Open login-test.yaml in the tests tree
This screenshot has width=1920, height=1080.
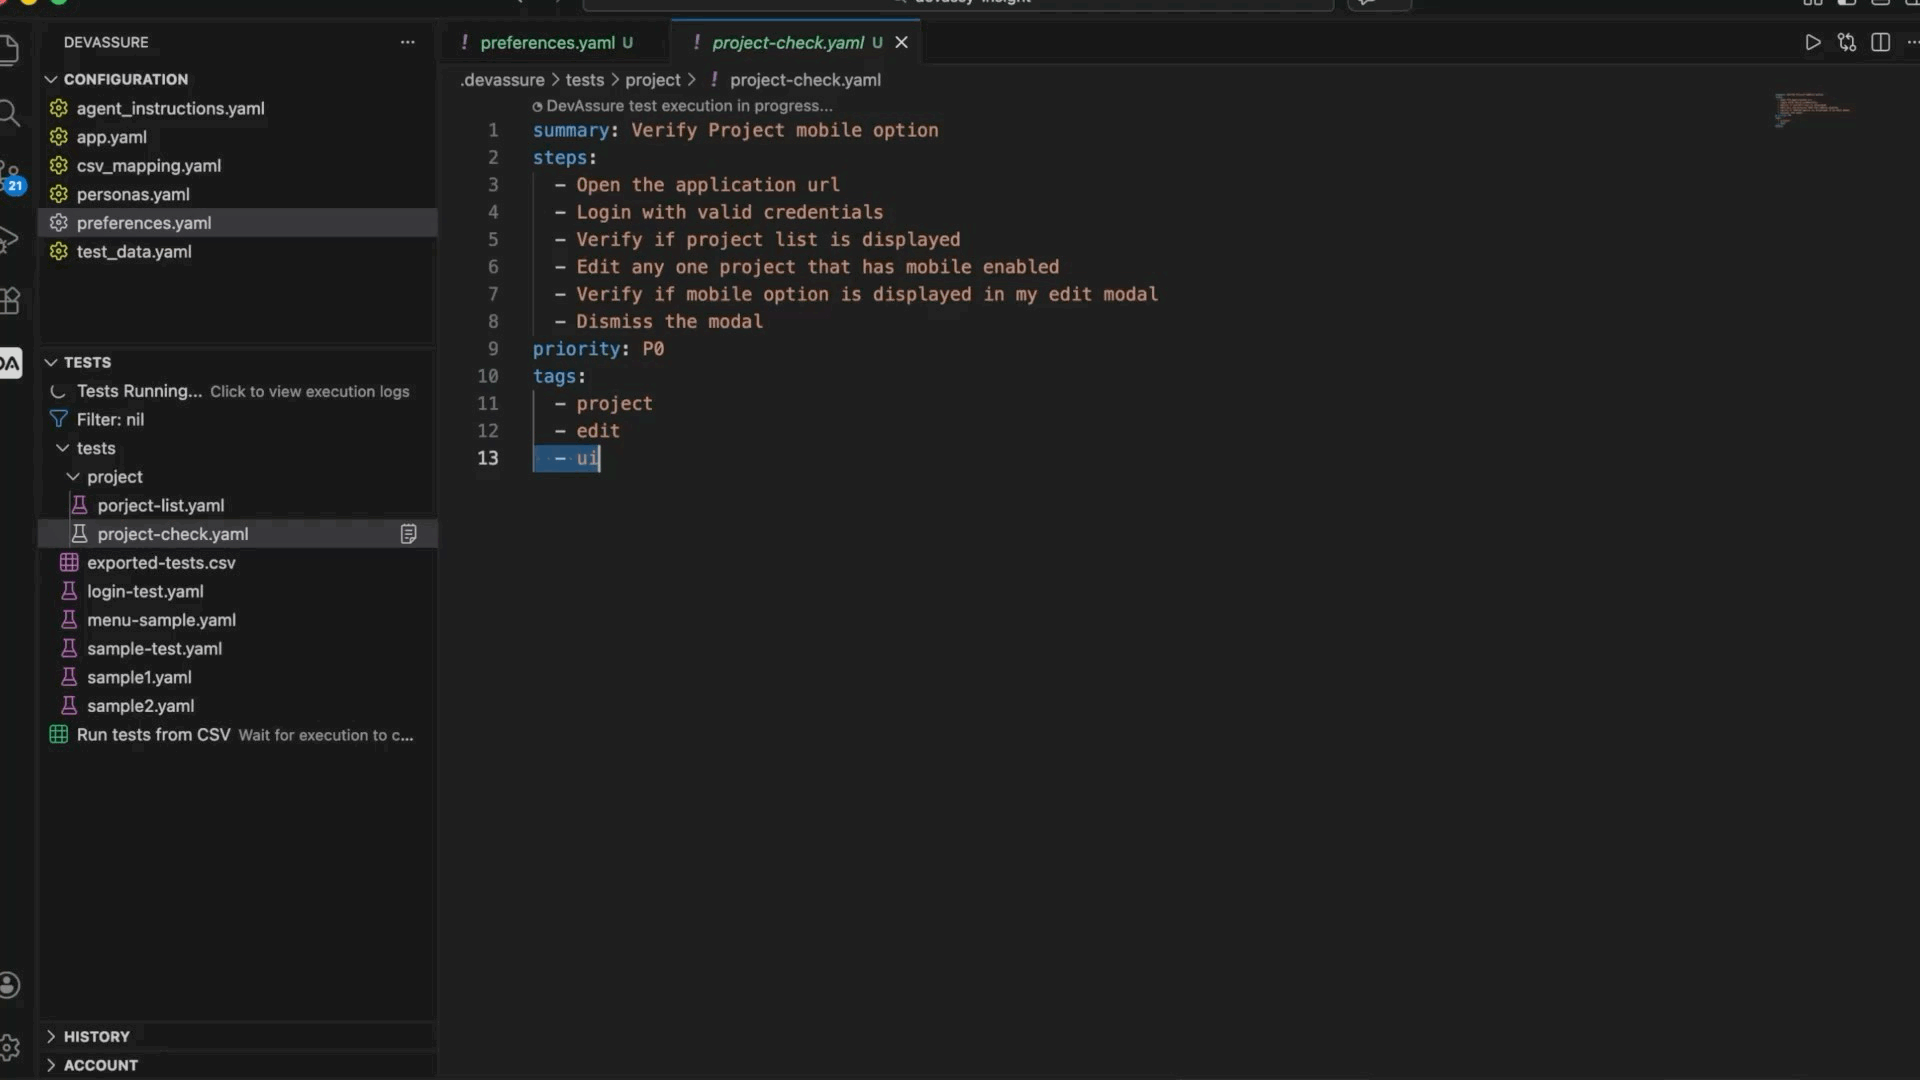145,591
